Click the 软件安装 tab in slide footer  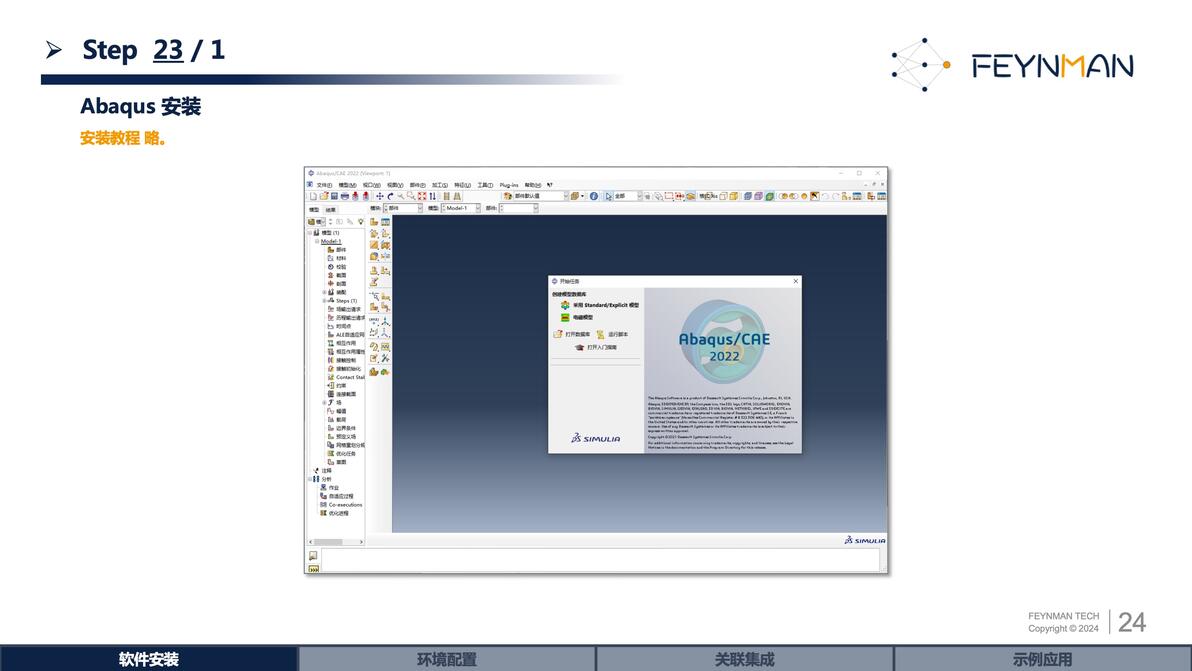click(148, 659)
